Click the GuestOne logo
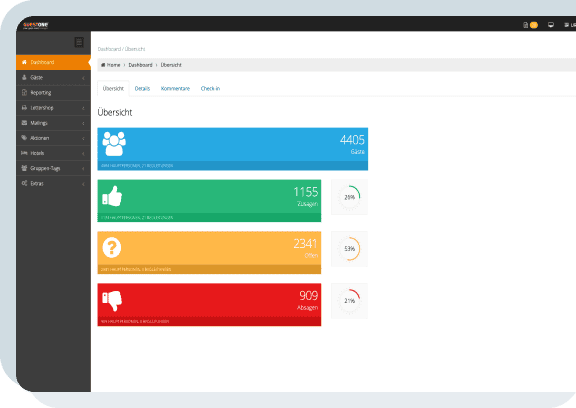 click(x=36, y=25)
